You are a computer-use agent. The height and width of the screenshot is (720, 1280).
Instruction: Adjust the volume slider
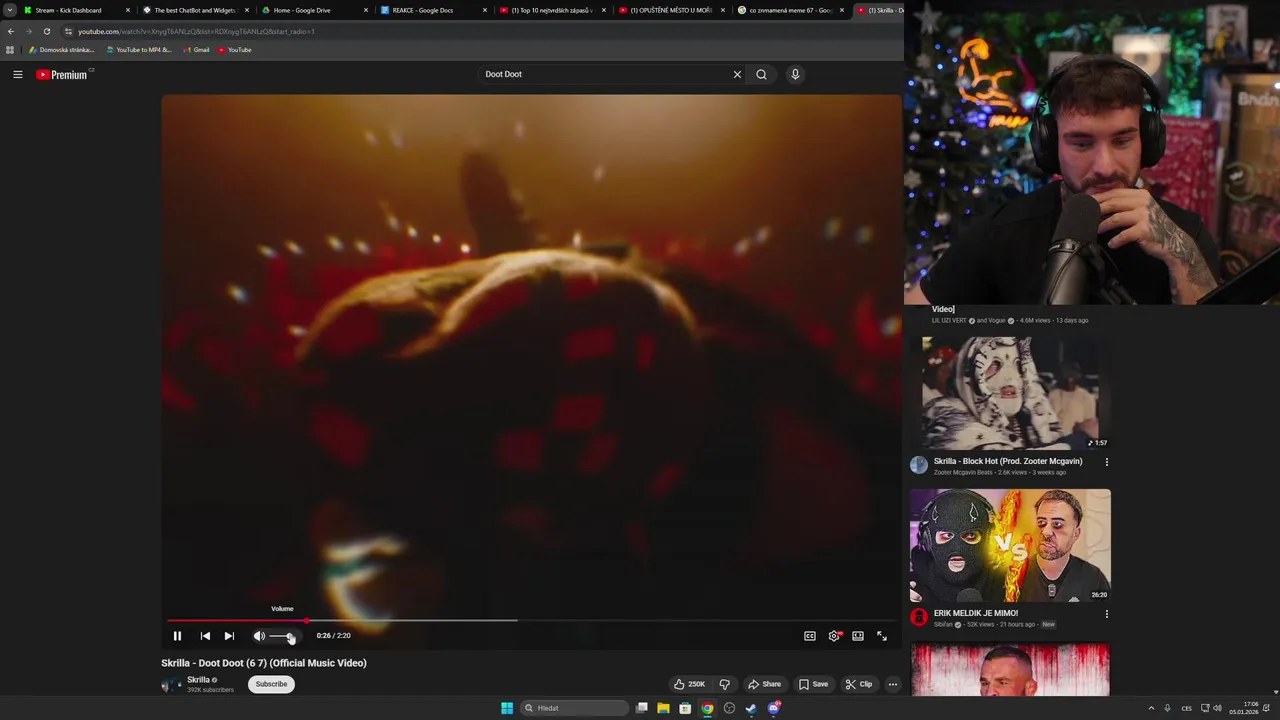283,636
